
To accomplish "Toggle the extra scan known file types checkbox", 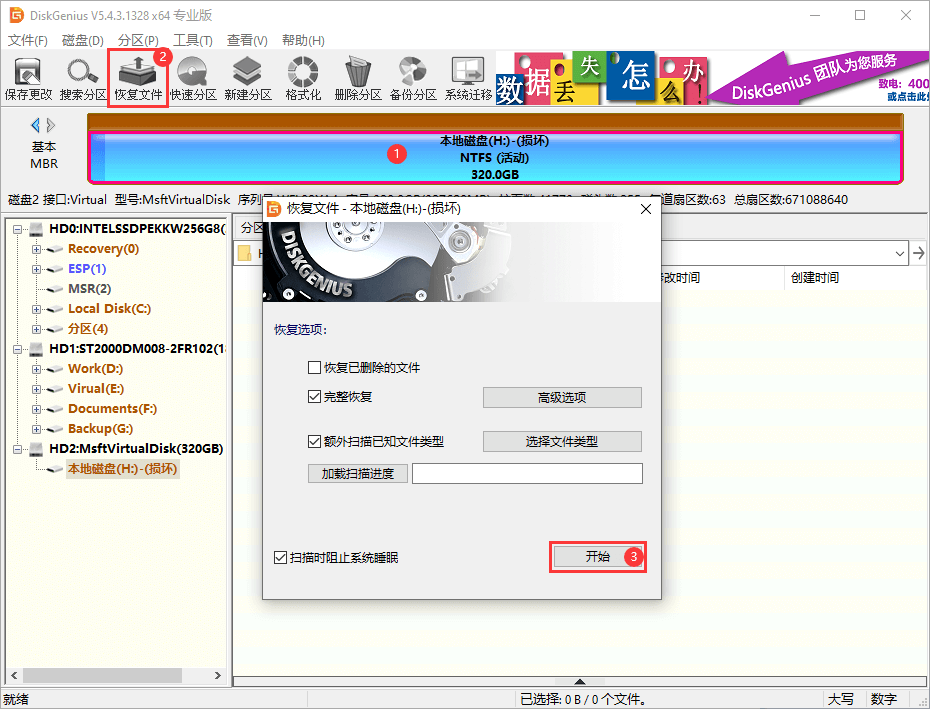I will tap(314, 441).
